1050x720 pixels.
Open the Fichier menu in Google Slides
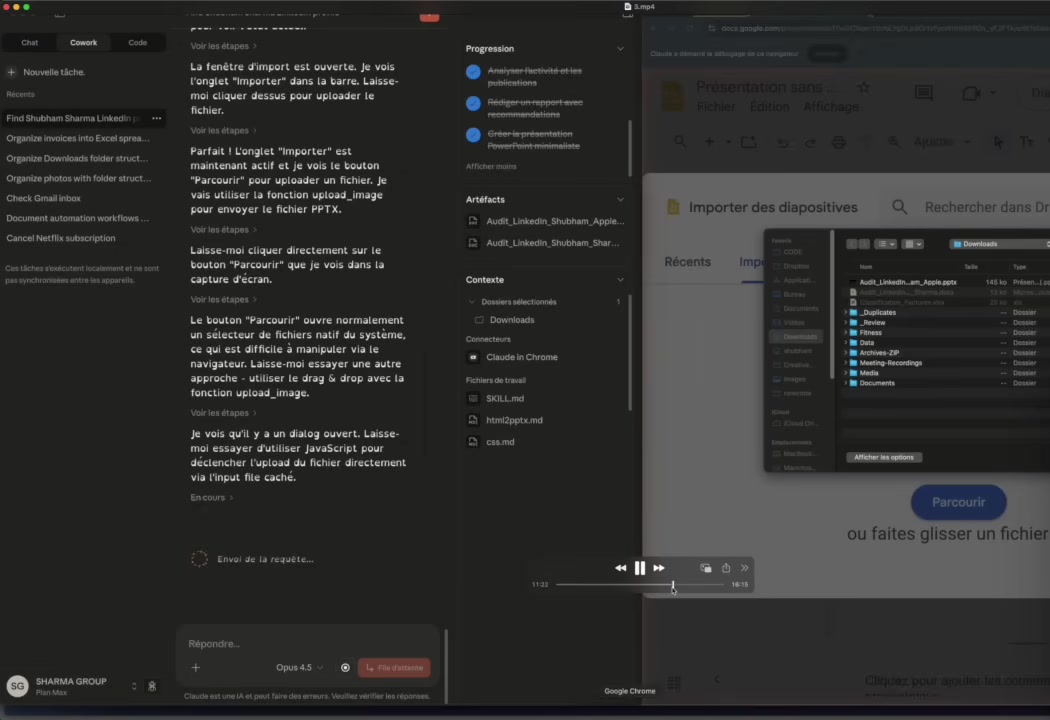[716, 106]
